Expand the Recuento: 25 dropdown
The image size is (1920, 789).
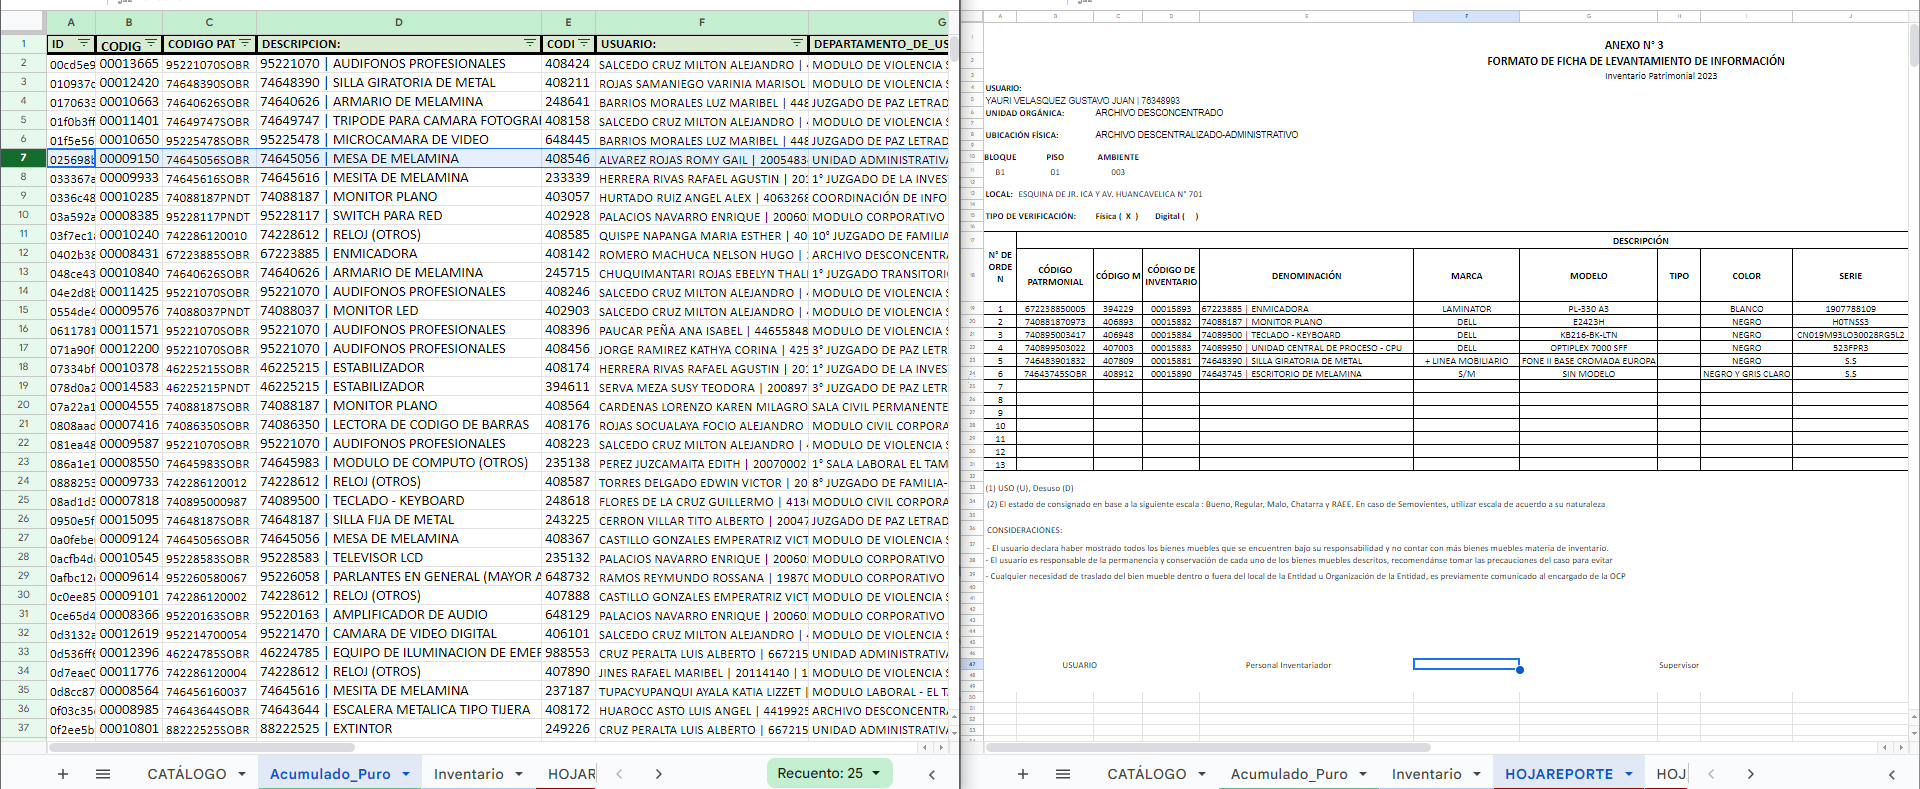(876, 773)
